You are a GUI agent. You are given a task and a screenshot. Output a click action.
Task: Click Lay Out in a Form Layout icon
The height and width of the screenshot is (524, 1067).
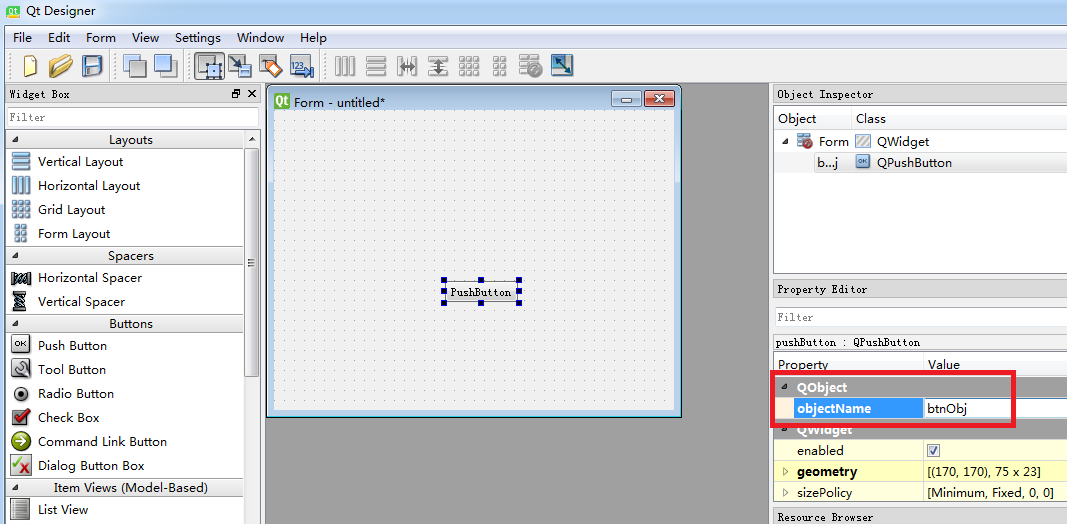coord(499,66)
